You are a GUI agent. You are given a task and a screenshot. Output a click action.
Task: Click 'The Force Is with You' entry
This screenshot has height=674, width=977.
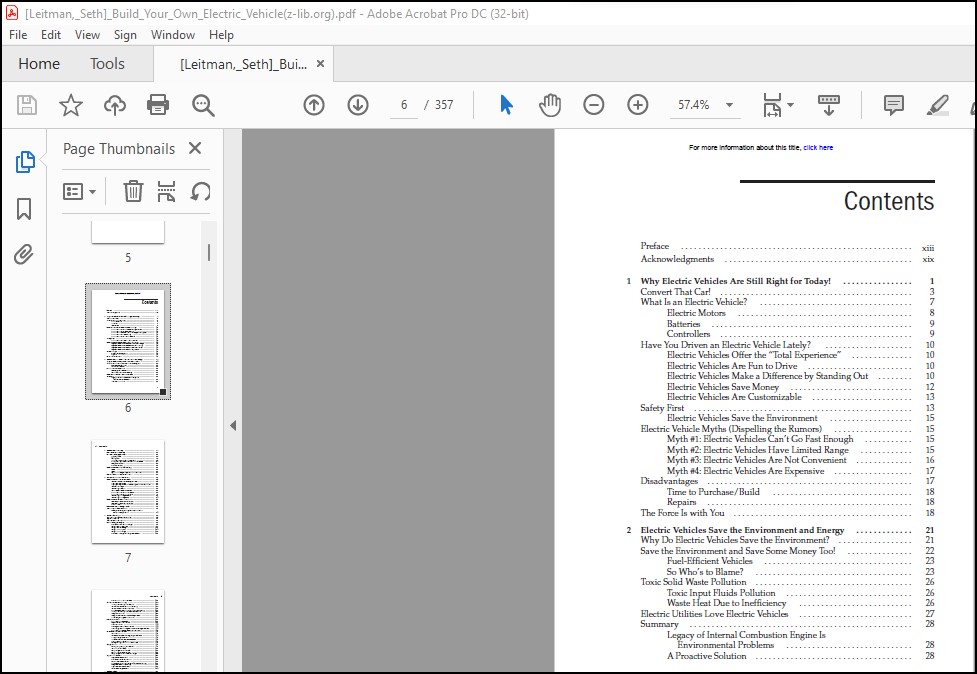coord(682,513)
